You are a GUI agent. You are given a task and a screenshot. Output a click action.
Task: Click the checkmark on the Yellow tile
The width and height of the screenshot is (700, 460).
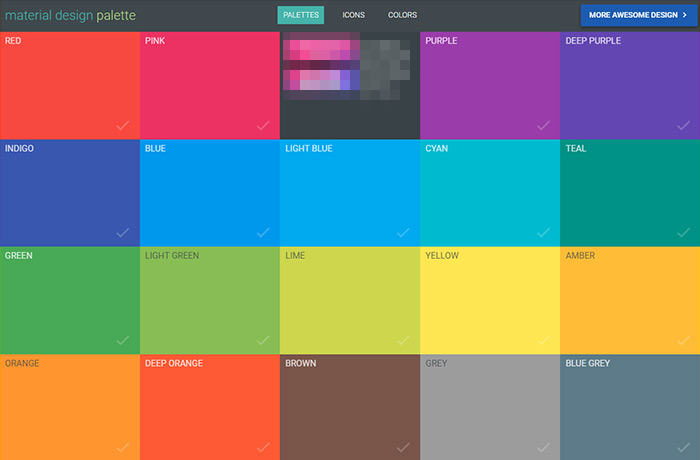[543, 340]
